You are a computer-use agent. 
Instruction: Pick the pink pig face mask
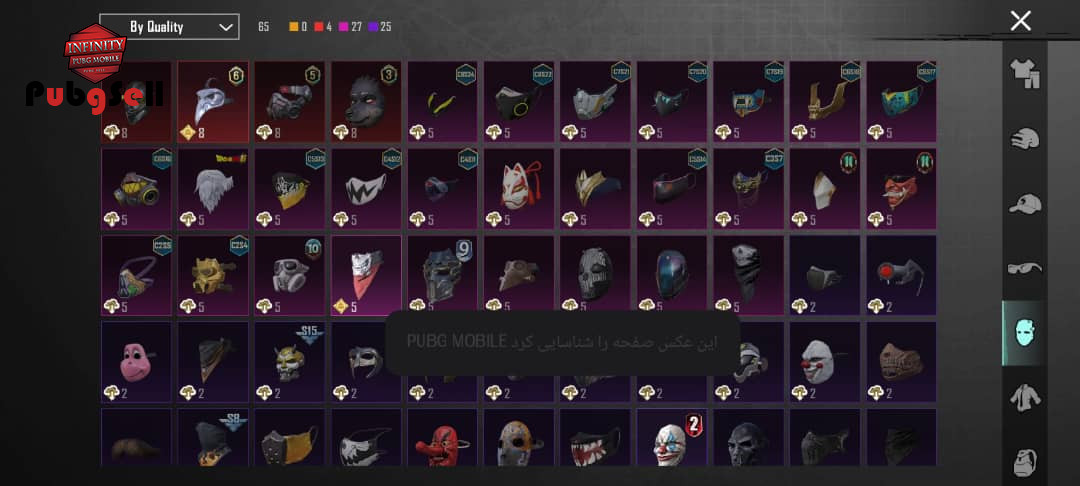click(136, 362)
